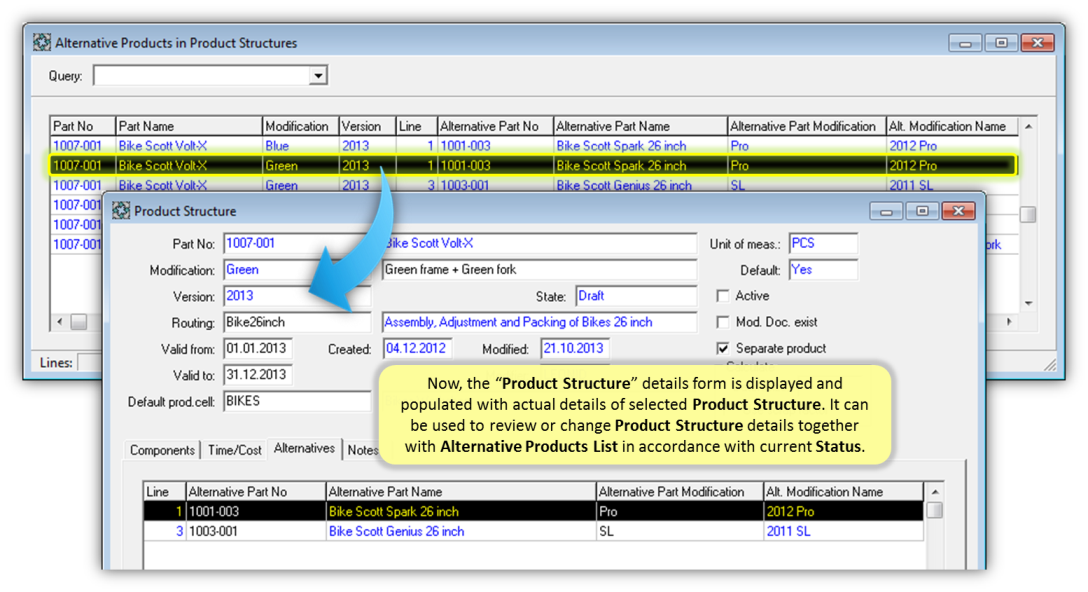Image resolution: width=1088 pixels, height=592 pixels.
Task: Click the Valid to date 31.12.2013
Action: pos(257,375)
